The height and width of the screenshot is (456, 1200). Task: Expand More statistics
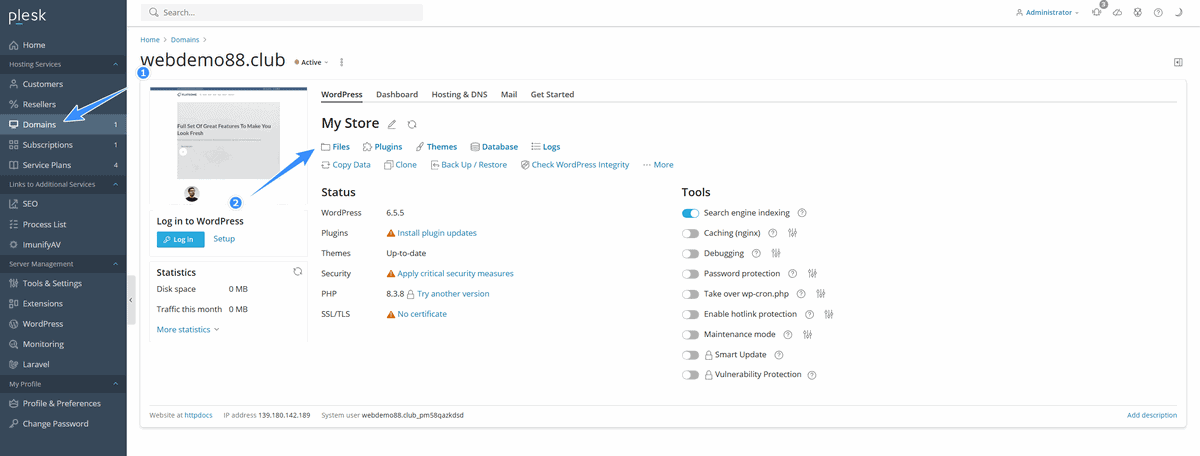(188, 329)
